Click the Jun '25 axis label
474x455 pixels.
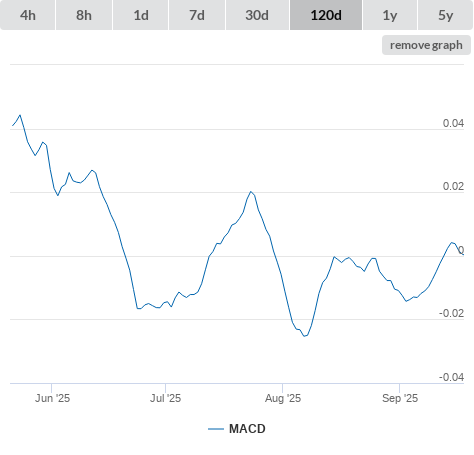(52, 398)
